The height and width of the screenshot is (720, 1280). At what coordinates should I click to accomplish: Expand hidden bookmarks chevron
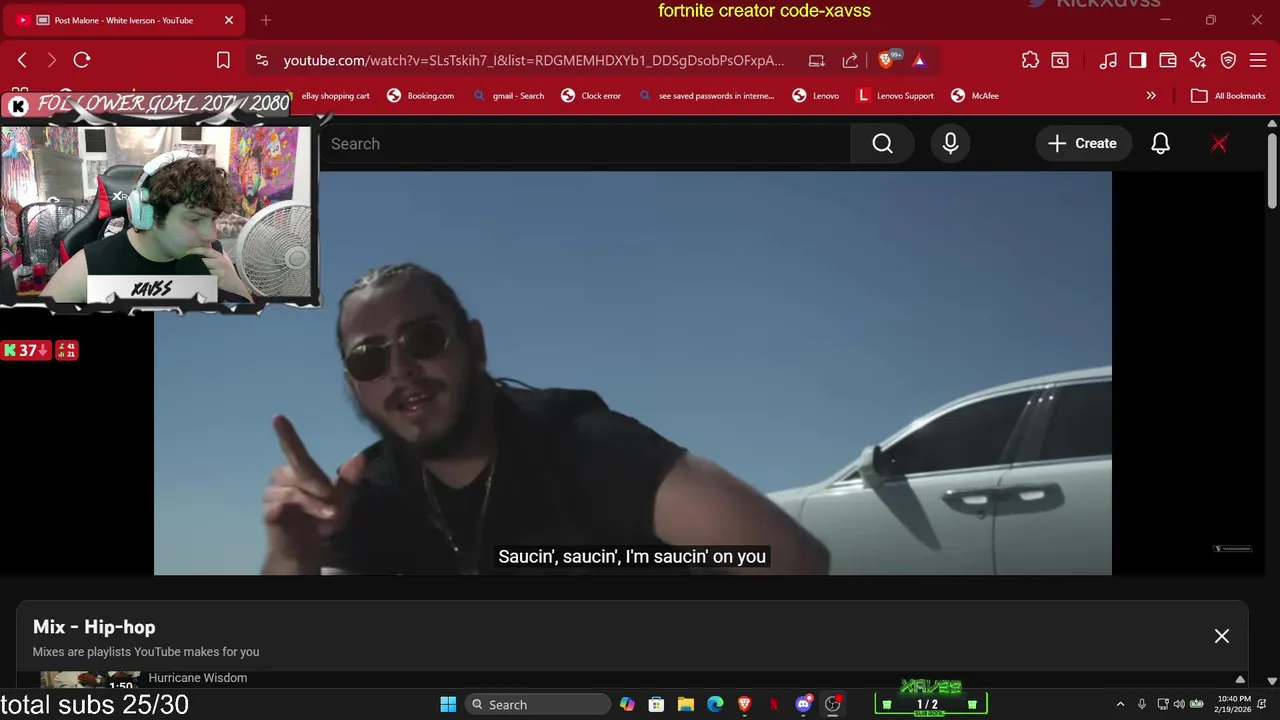coord(1151,96)
